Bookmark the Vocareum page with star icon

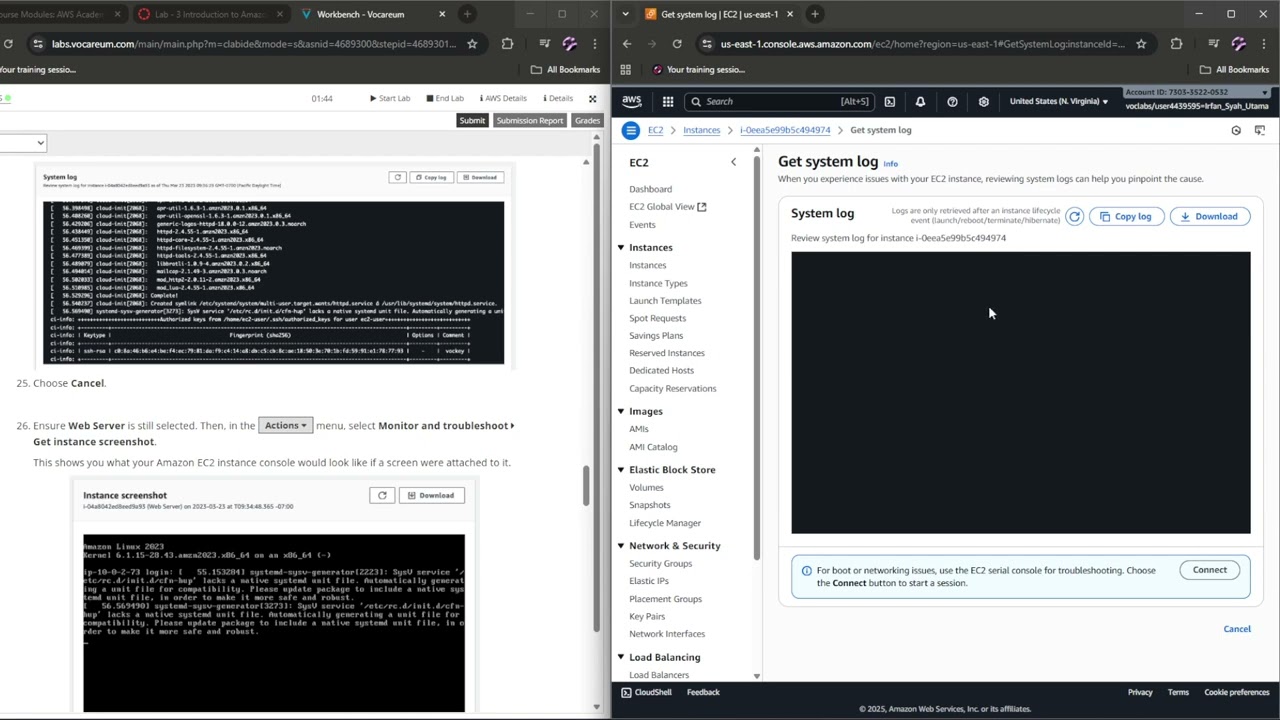tap(472, 44)
